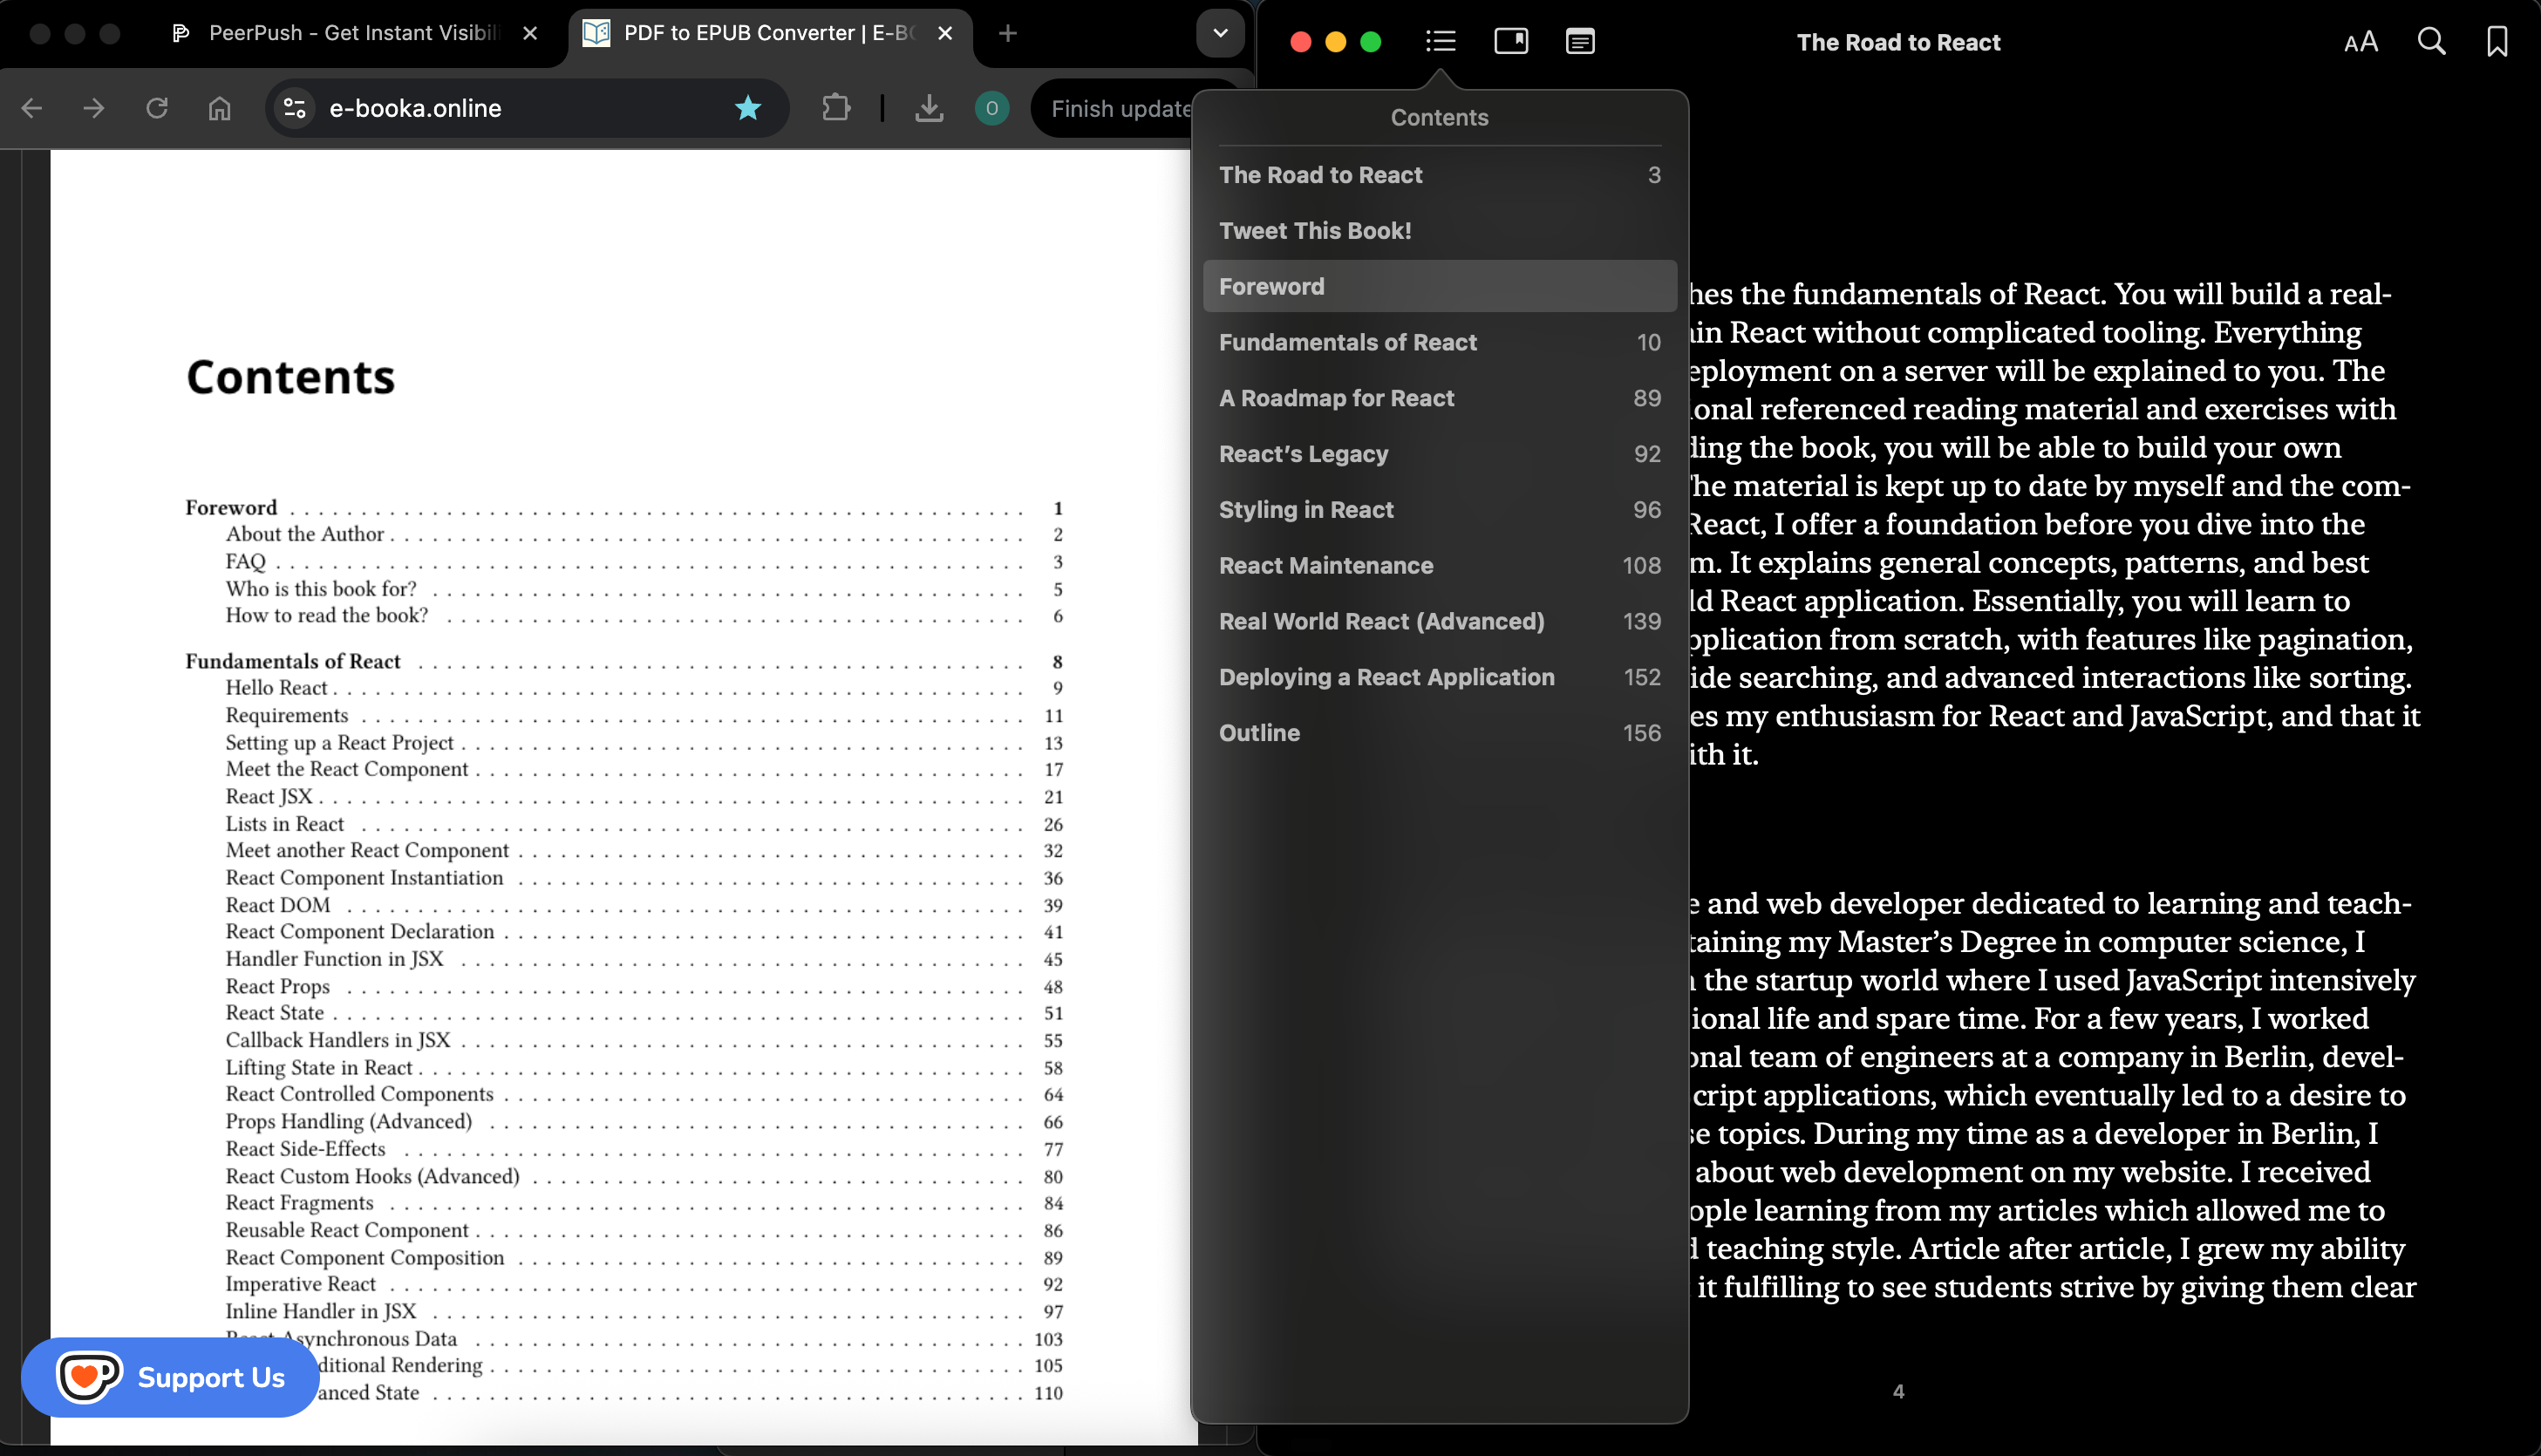Search the book with magnifier icon
This screenshot has width=2541, height=1456.
click(2431, 42)
